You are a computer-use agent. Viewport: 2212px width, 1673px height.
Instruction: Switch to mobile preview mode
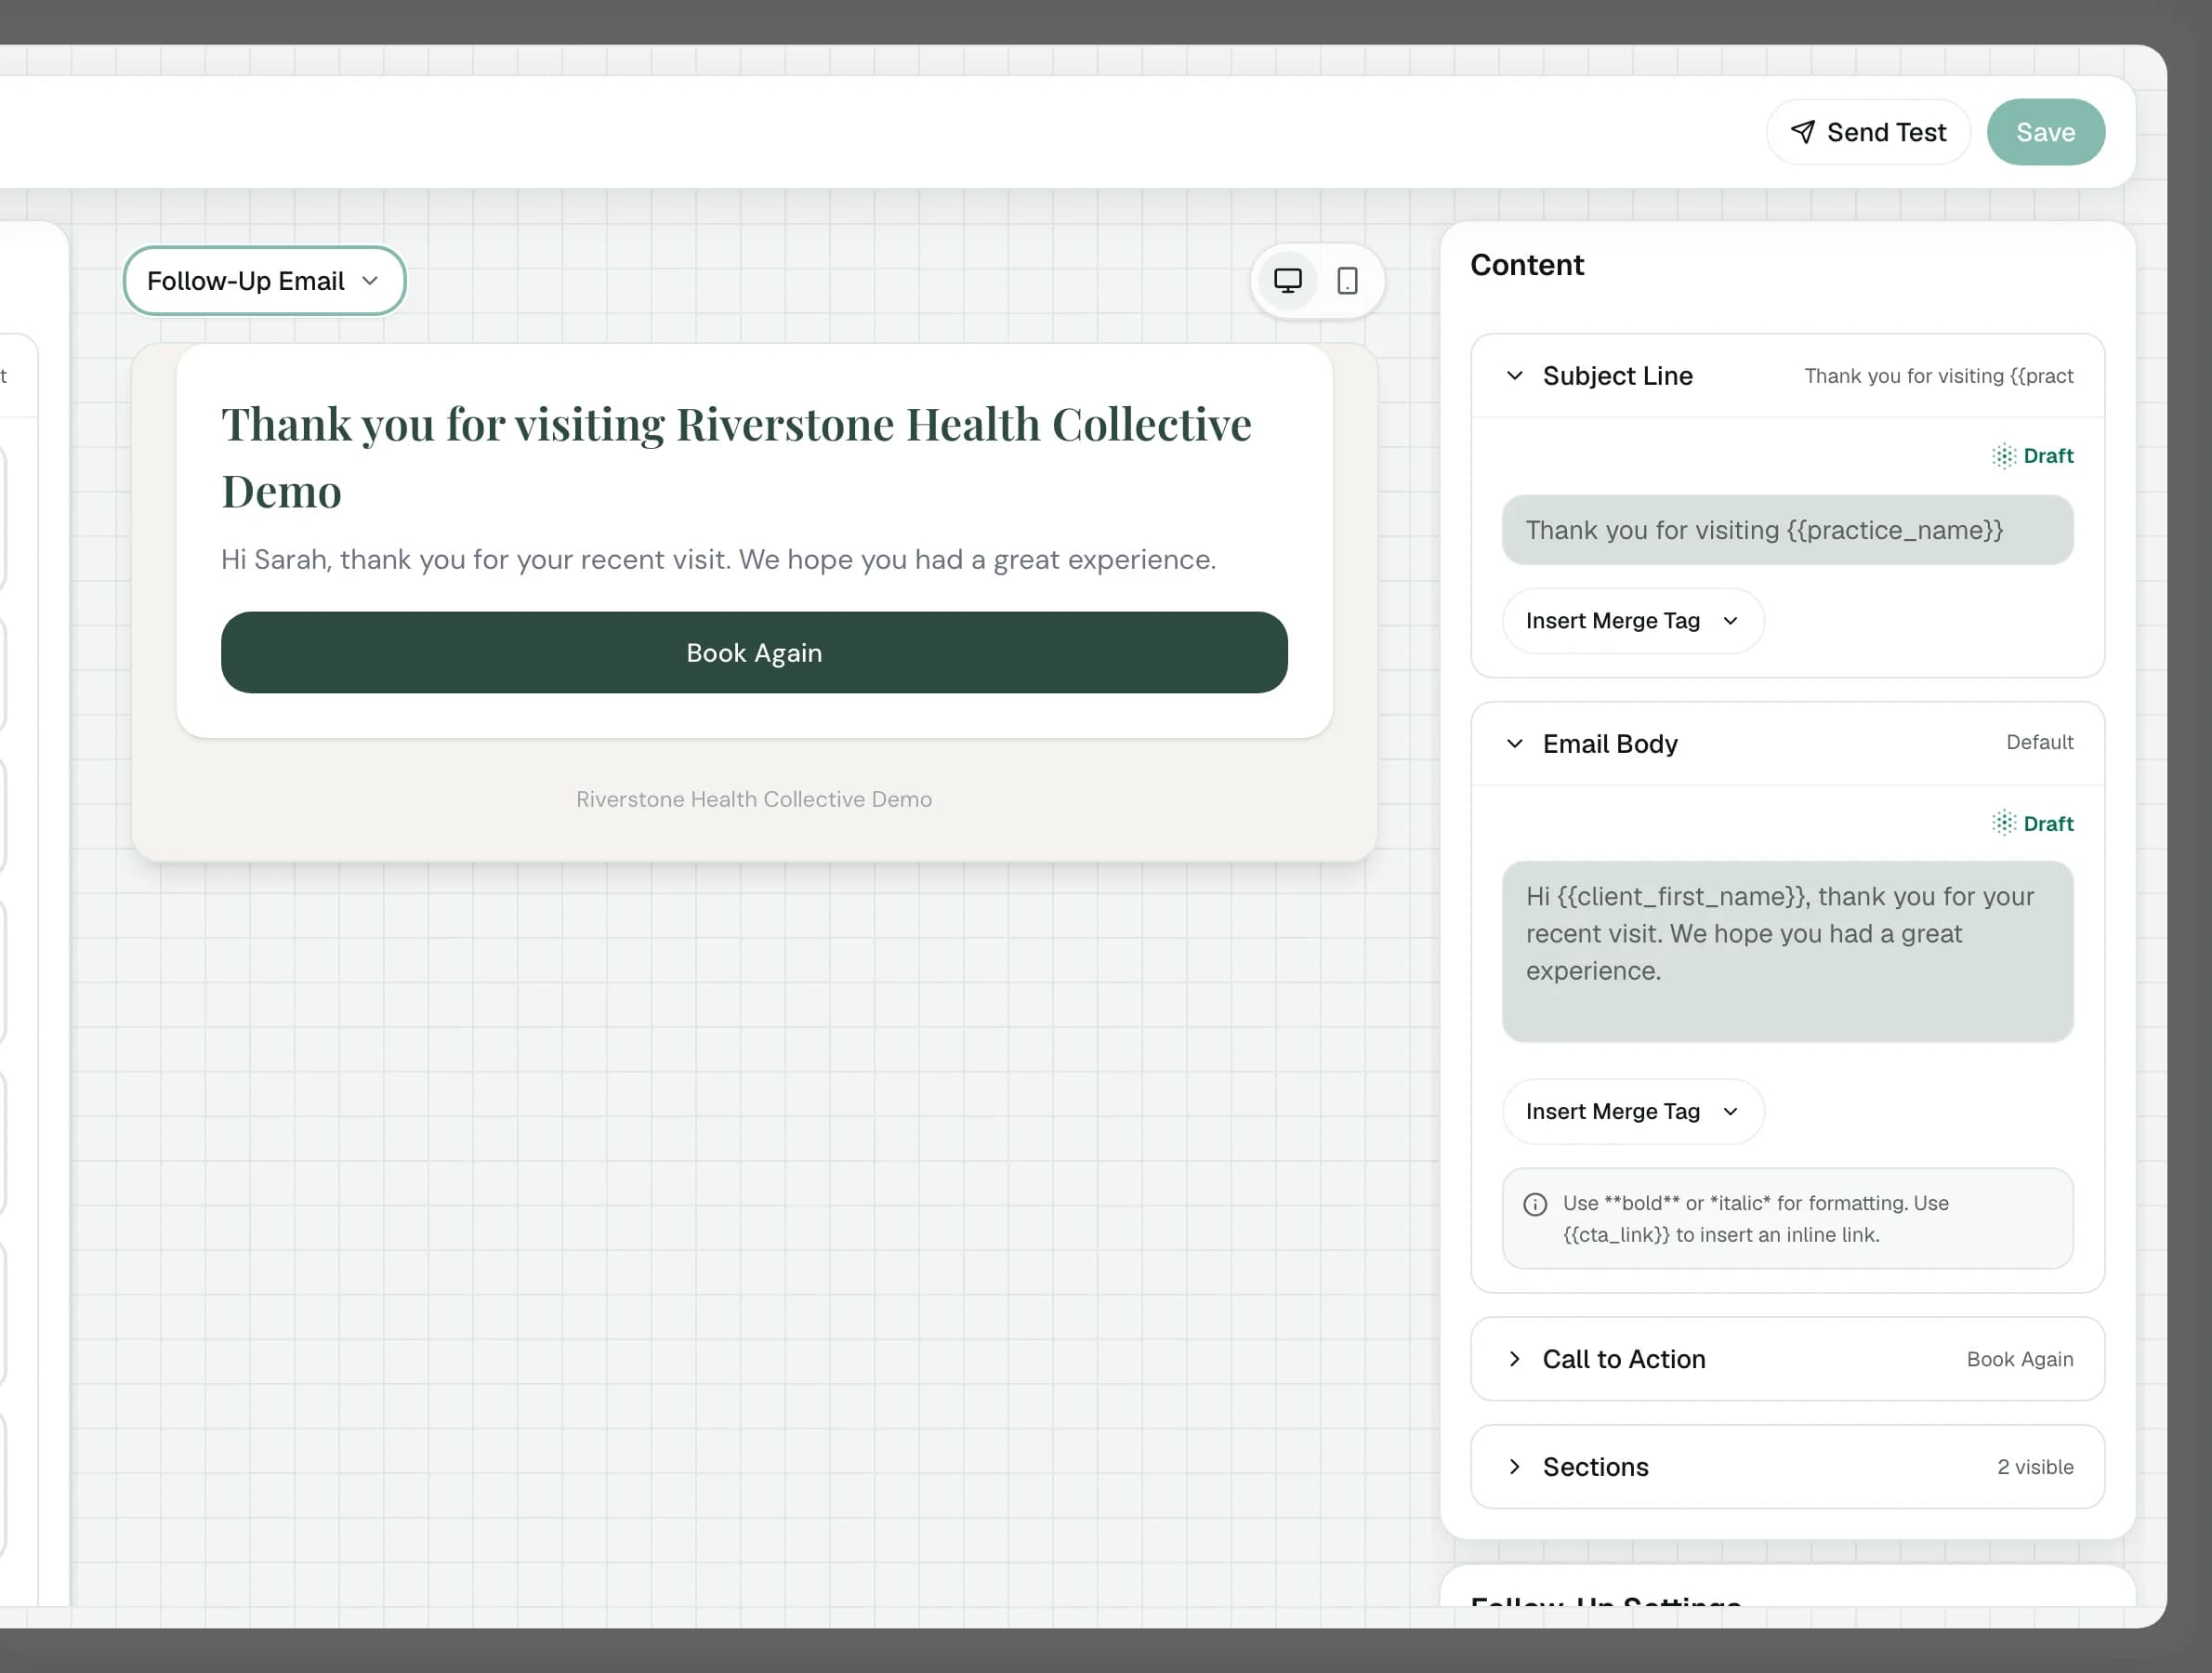1347,281
